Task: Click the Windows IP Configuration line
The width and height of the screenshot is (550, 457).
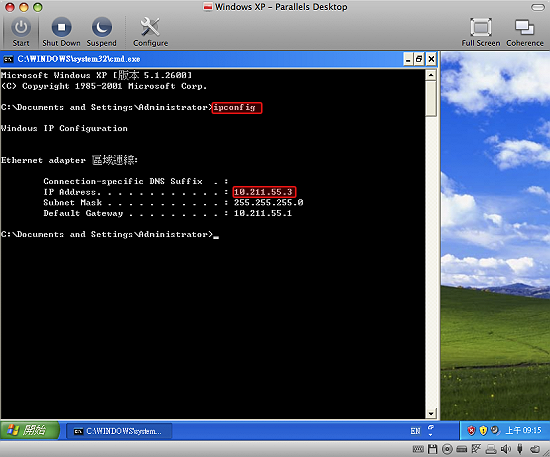Action: [x=64, y=128]
